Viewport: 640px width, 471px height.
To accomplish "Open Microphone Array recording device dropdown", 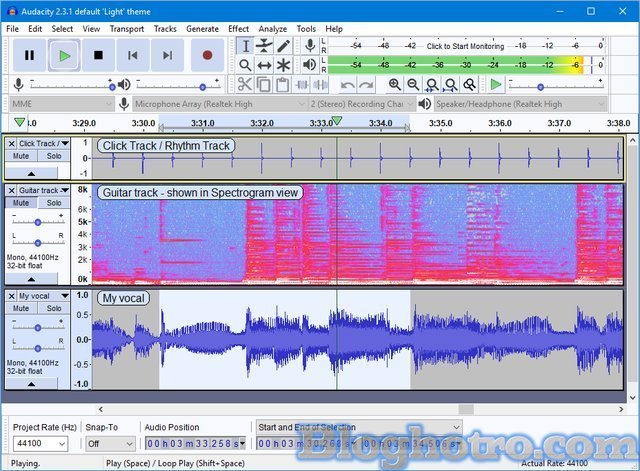I will tap(220, 104).
